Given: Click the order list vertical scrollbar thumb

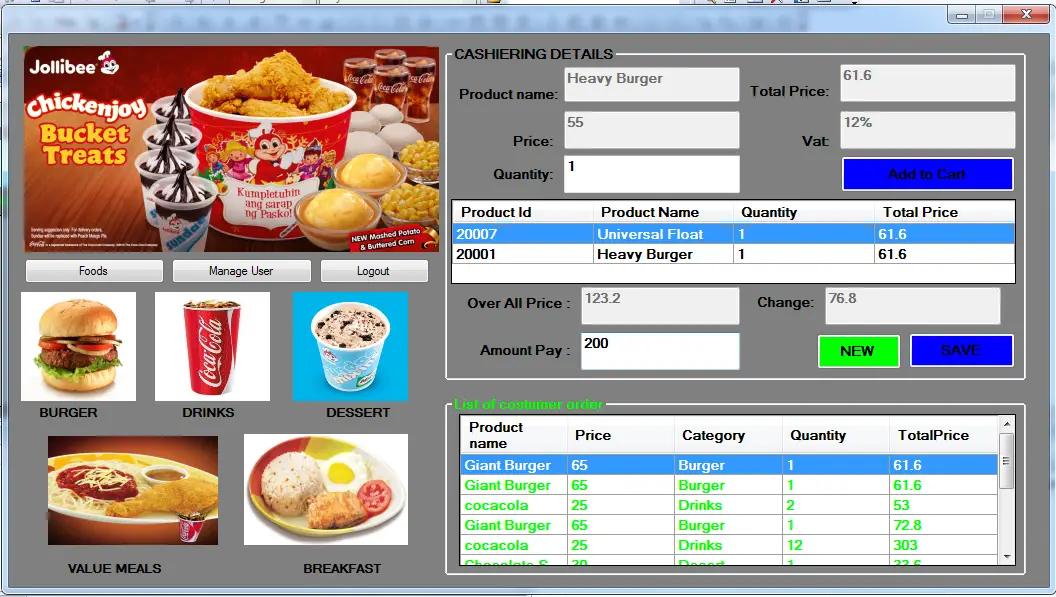Looking at the screenshot, I should [1007, 461].
